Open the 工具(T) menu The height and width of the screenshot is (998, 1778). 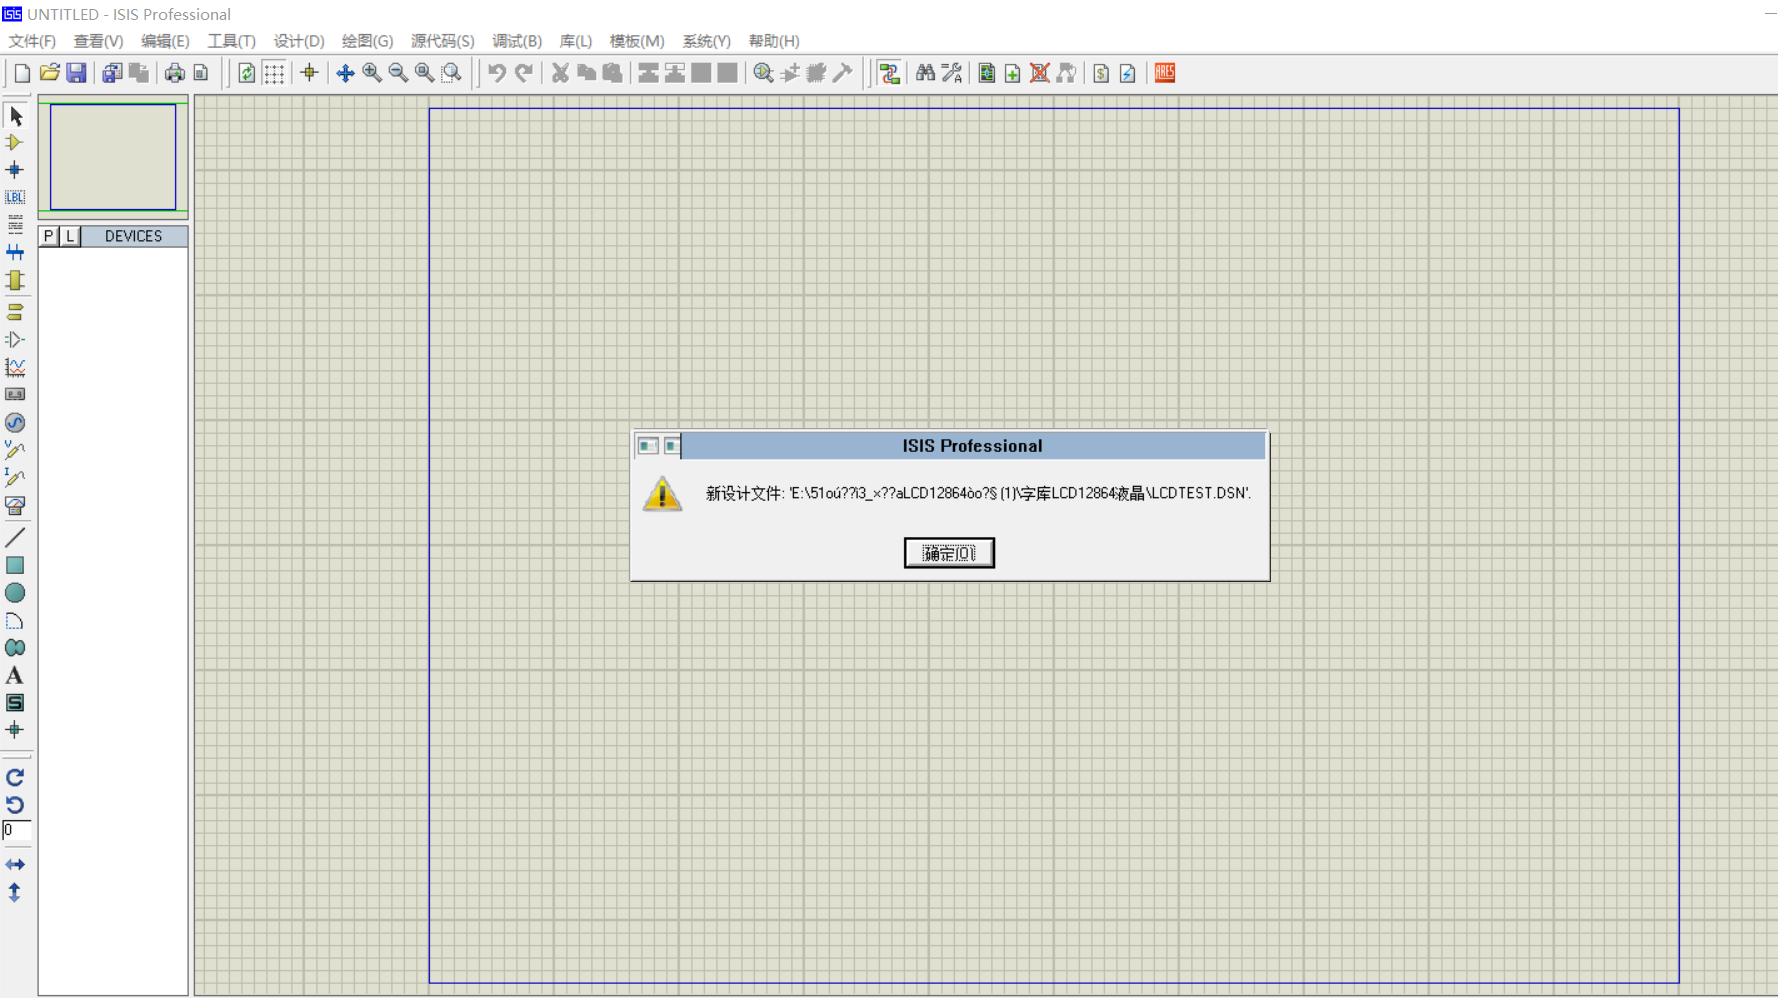(231, 41)
